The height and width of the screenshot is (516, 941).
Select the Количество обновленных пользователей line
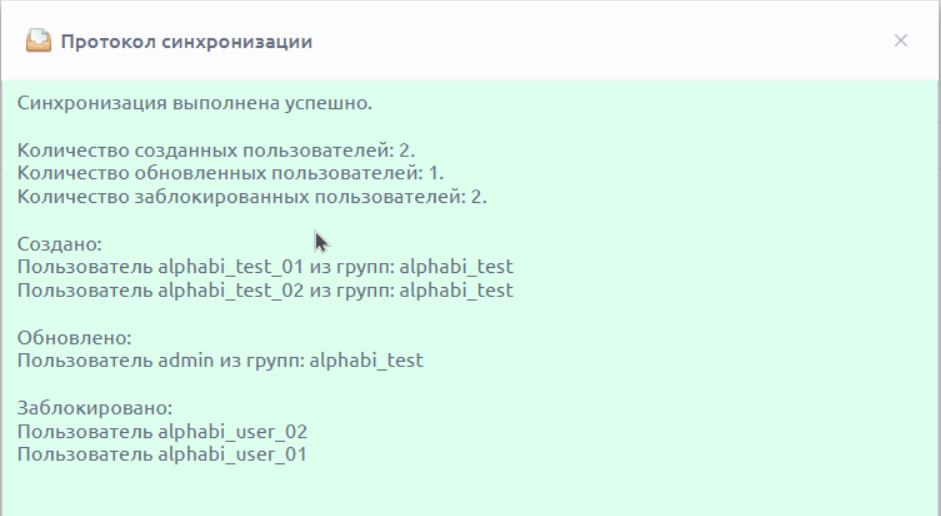[230, 173]
